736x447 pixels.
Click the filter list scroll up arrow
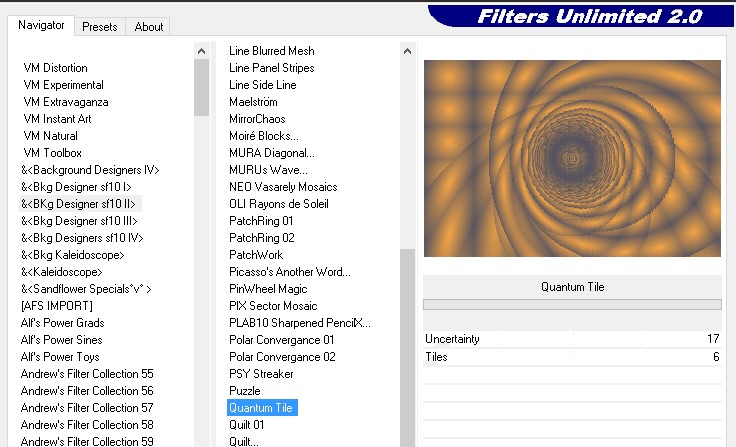tap(407, 51)
